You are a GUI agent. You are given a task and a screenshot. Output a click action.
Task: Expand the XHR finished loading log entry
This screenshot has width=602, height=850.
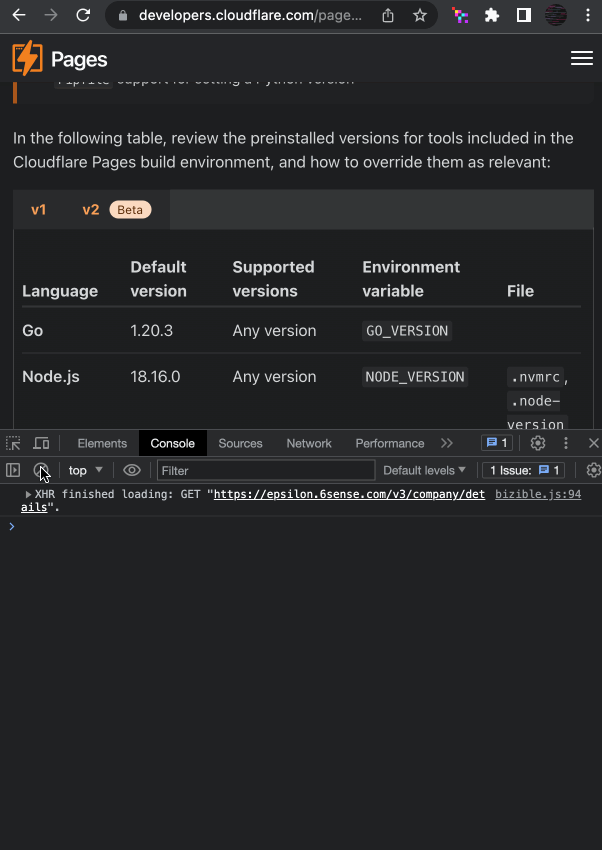[x=28, y=494]
